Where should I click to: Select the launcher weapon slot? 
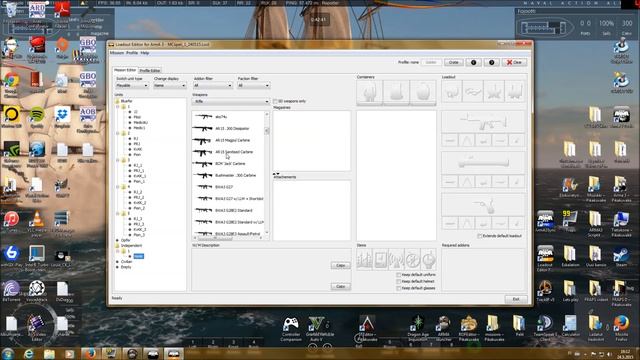tap(483, 163)
